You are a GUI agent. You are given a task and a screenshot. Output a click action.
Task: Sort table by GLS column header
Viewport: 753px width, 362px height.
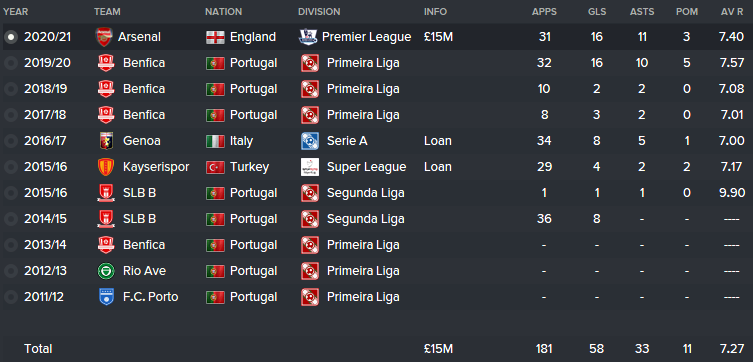597,12
